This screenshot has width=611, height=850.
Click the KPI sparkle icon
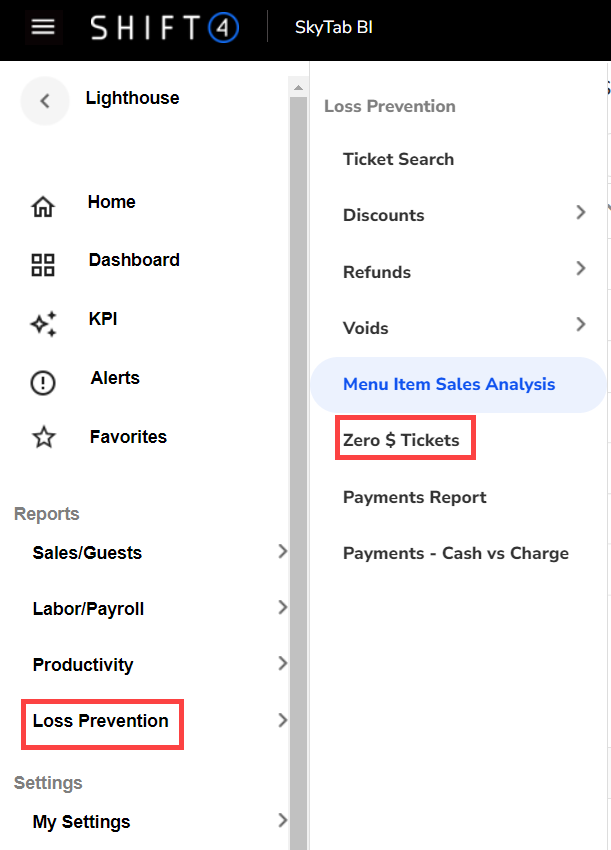(x=43, y=323)
